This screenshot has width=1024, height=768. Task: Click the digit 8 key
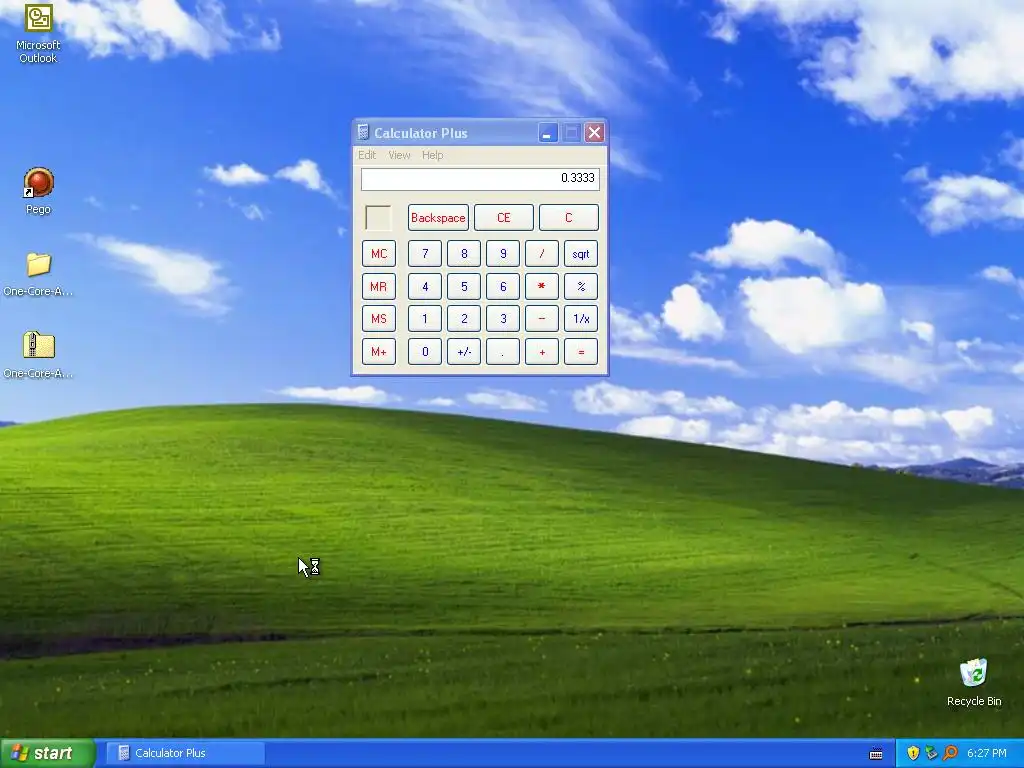464,253
